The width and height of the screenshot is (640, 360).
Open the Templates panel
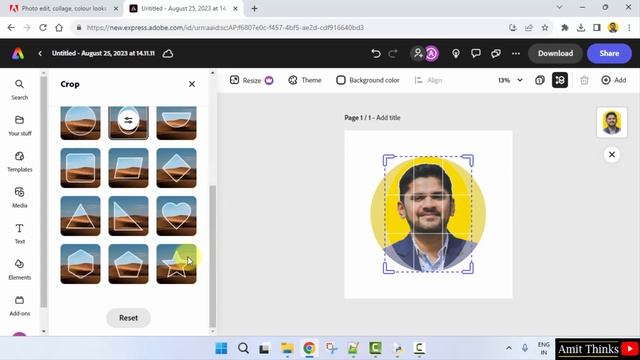click(19, 162)
